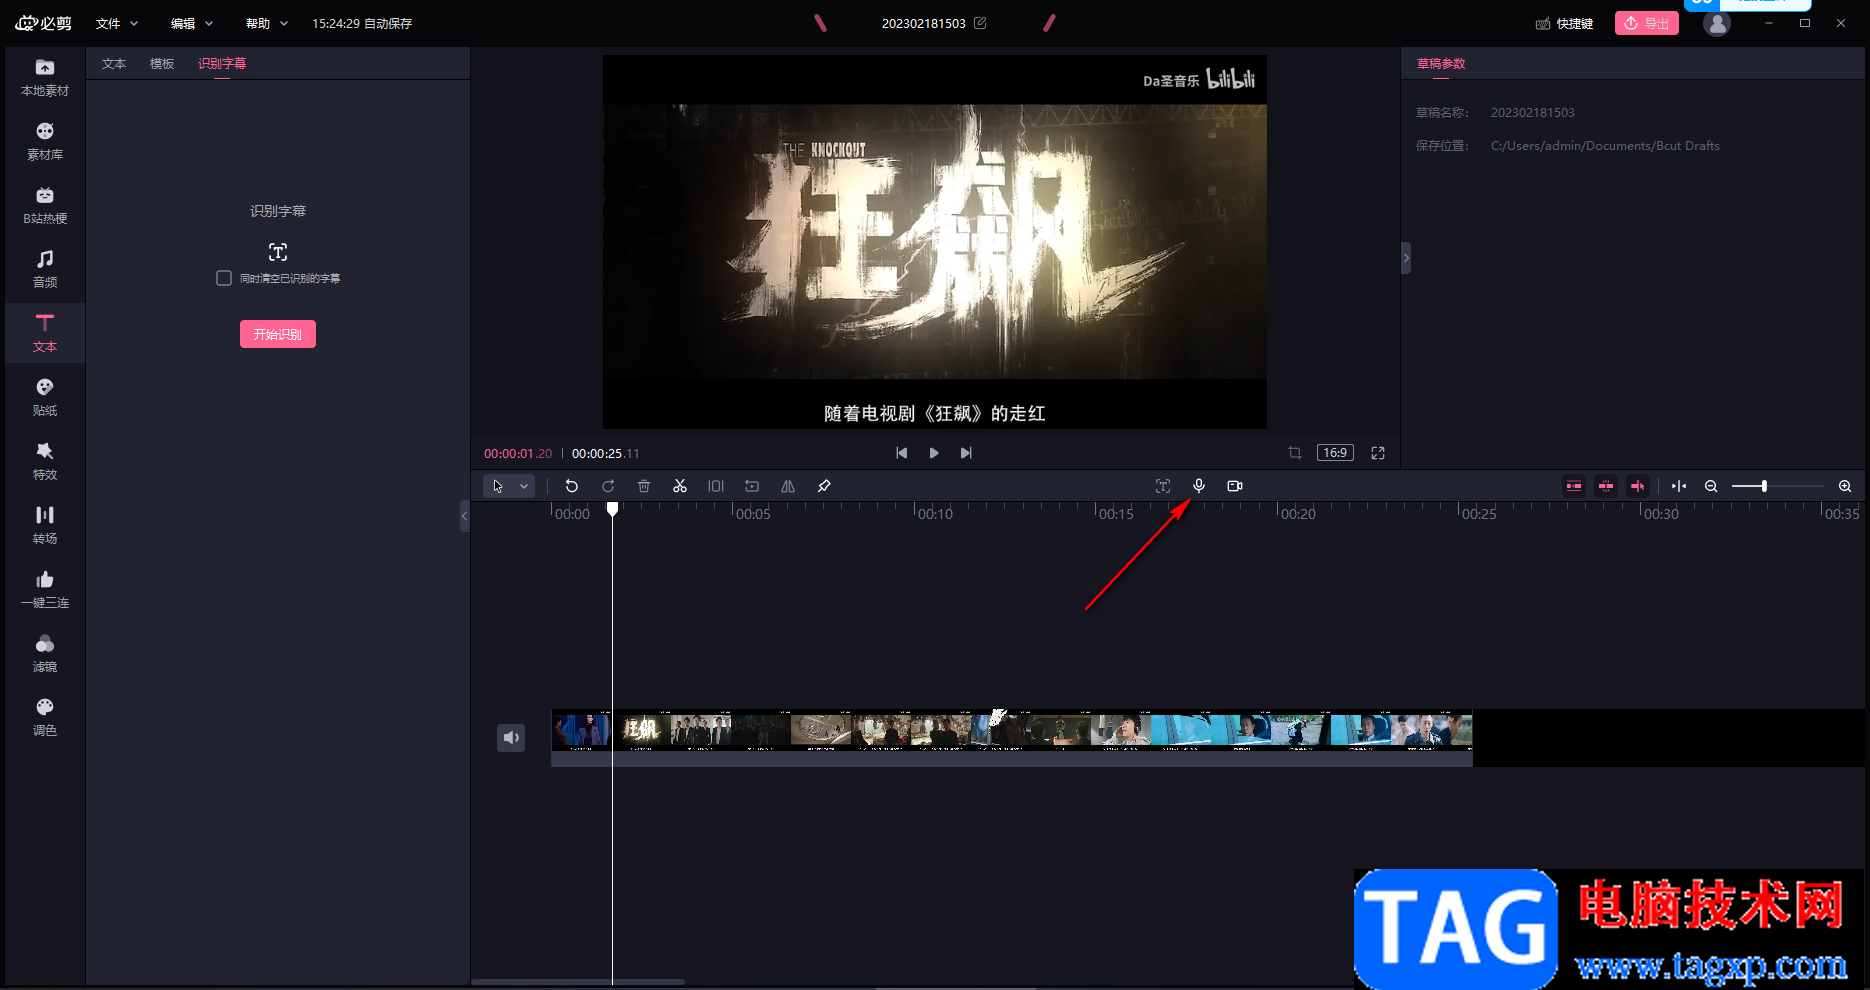Open the 文件 menu

117,23
